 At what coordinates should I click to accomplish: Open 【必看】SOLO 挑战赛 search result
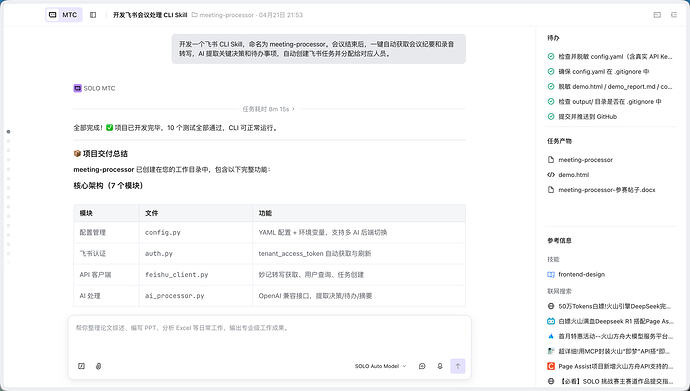[615, 381]
